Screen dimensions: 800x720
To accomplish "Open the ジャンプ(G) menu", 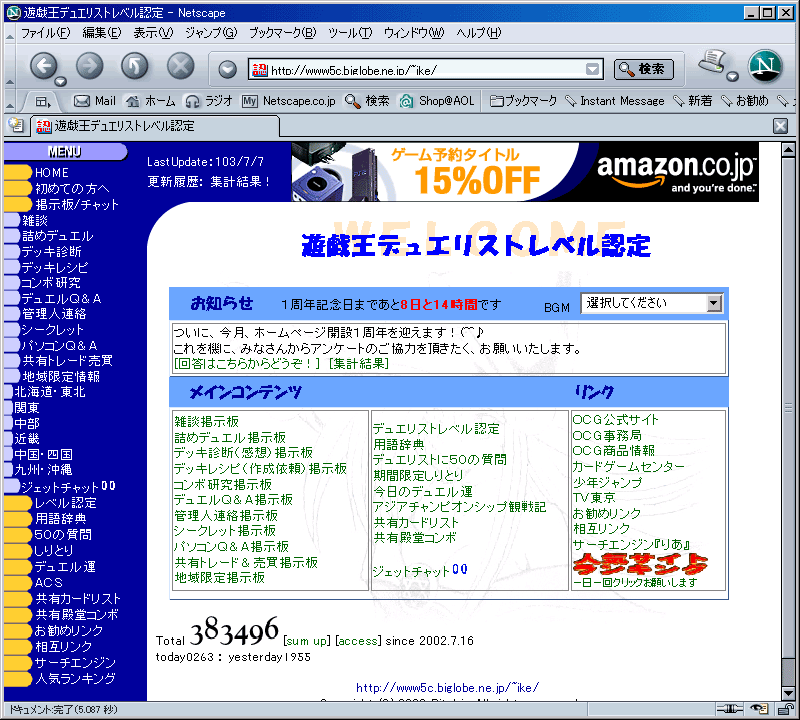I will click(x=211, y=33).
